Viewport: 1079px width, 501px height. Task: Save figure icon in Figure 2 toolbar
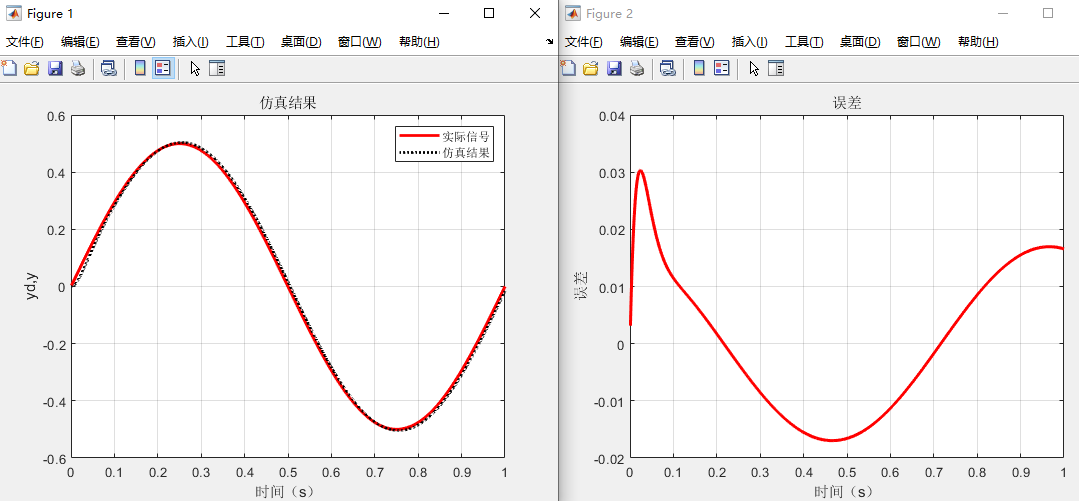[x=614, y=68]
